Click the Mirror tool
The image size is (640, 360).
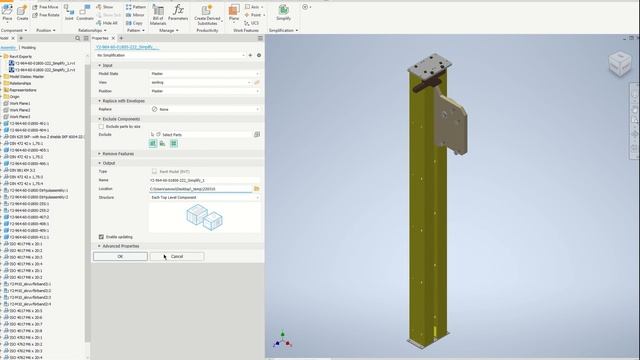[135, 15]
